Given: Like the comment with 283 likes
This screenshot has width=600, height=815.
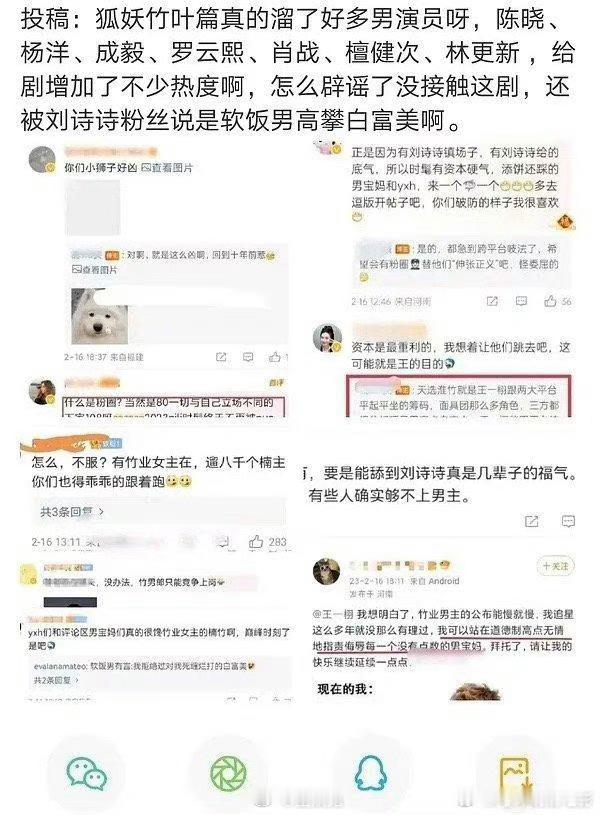Looking at the screenshot, I should click(x=256, y=542).
